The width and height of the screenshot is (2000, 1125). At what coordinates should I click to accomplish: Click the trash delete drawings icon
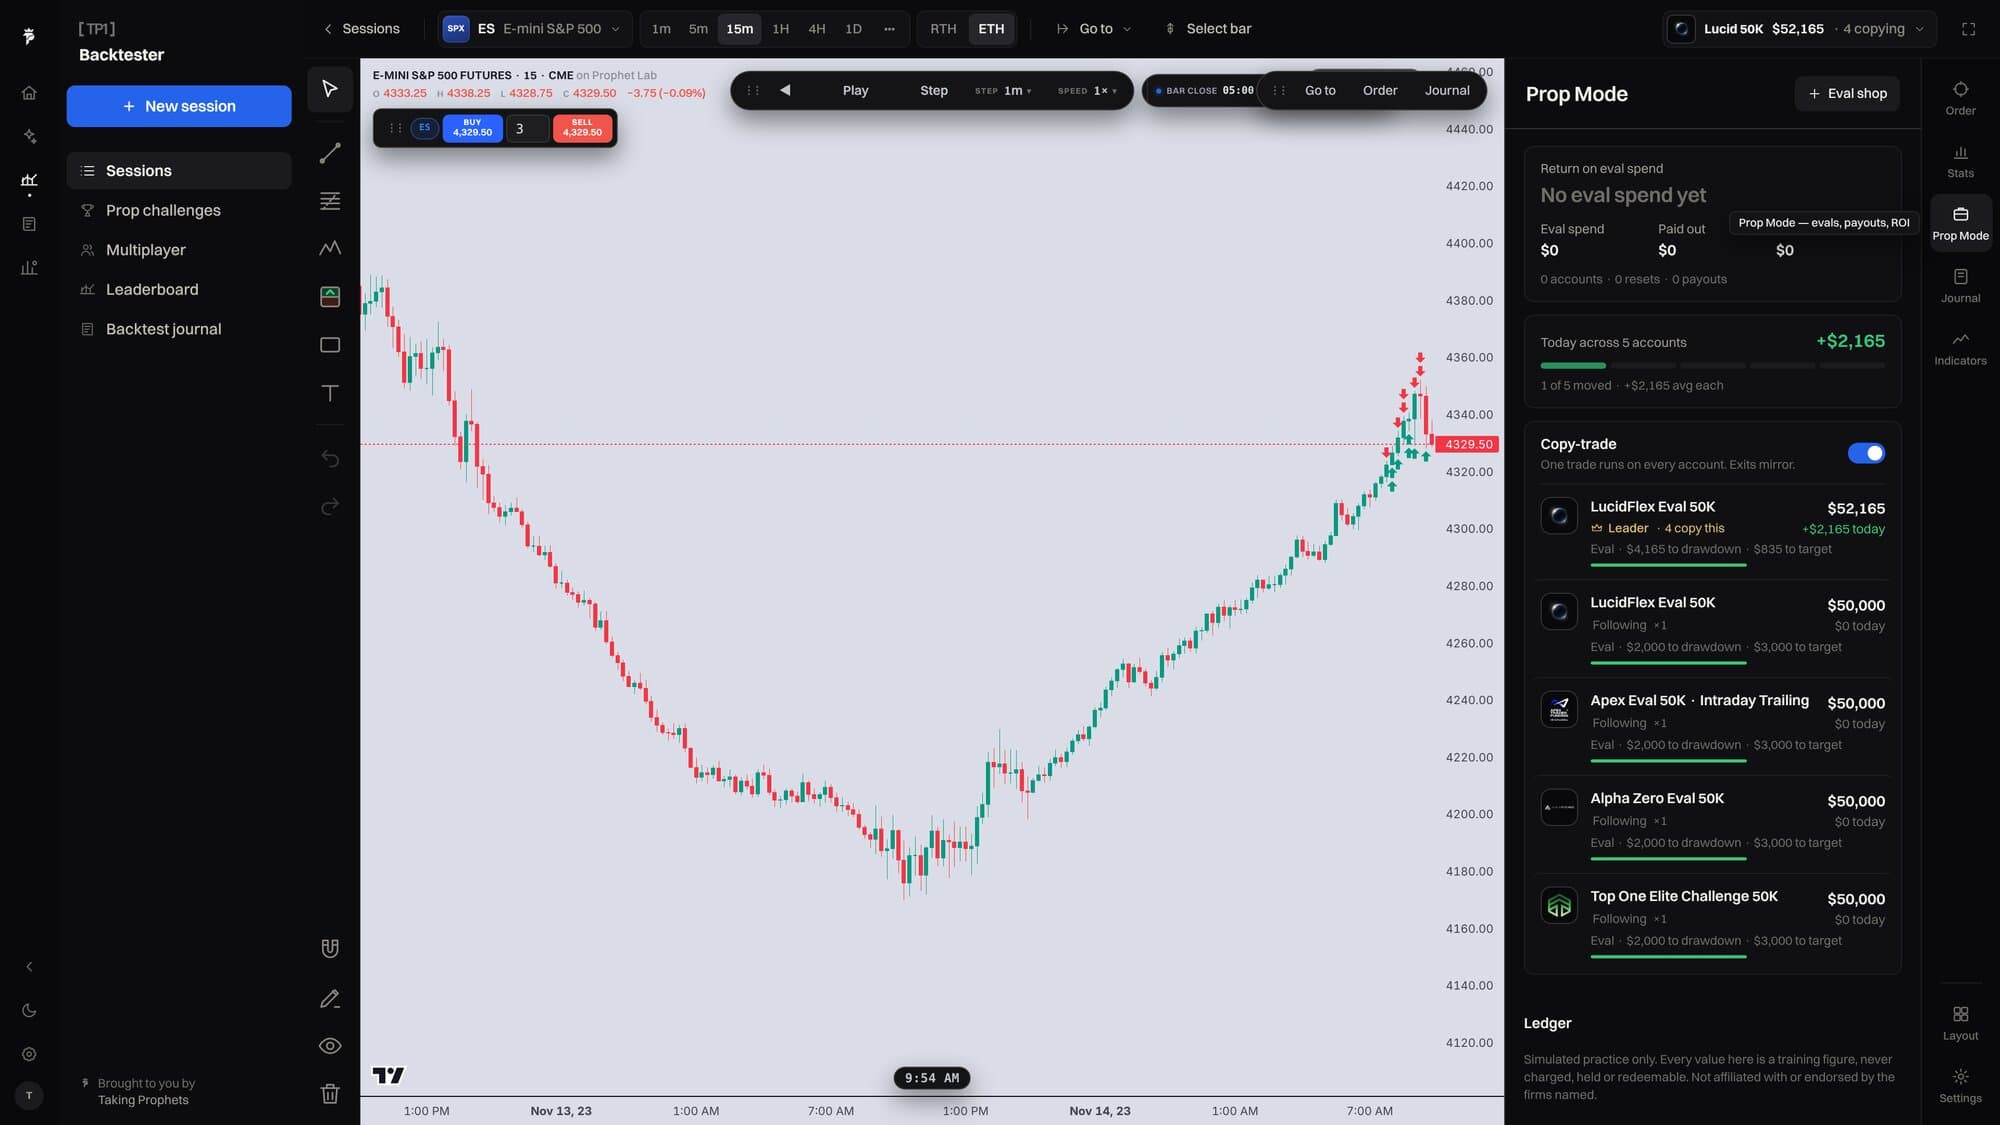pos(330,1094)
